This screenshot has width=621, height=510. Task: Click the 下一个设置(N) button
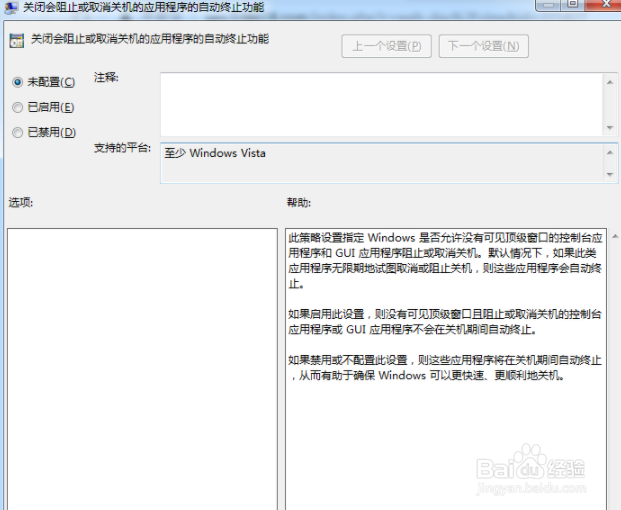click(484, 46)
